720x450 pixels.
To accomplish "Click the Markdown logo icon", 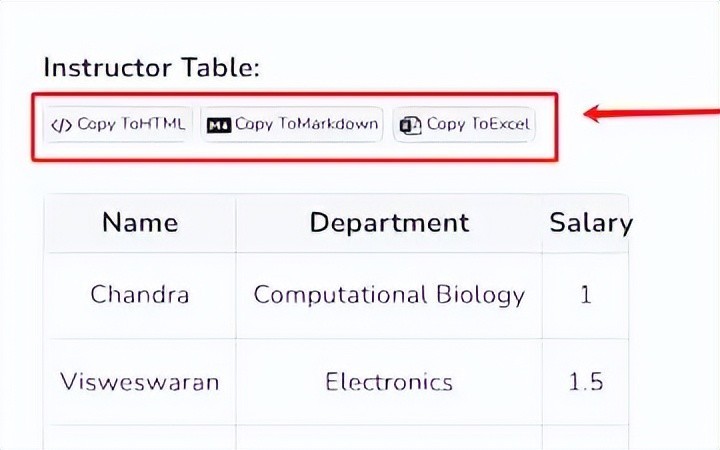I will click(218, 125).
